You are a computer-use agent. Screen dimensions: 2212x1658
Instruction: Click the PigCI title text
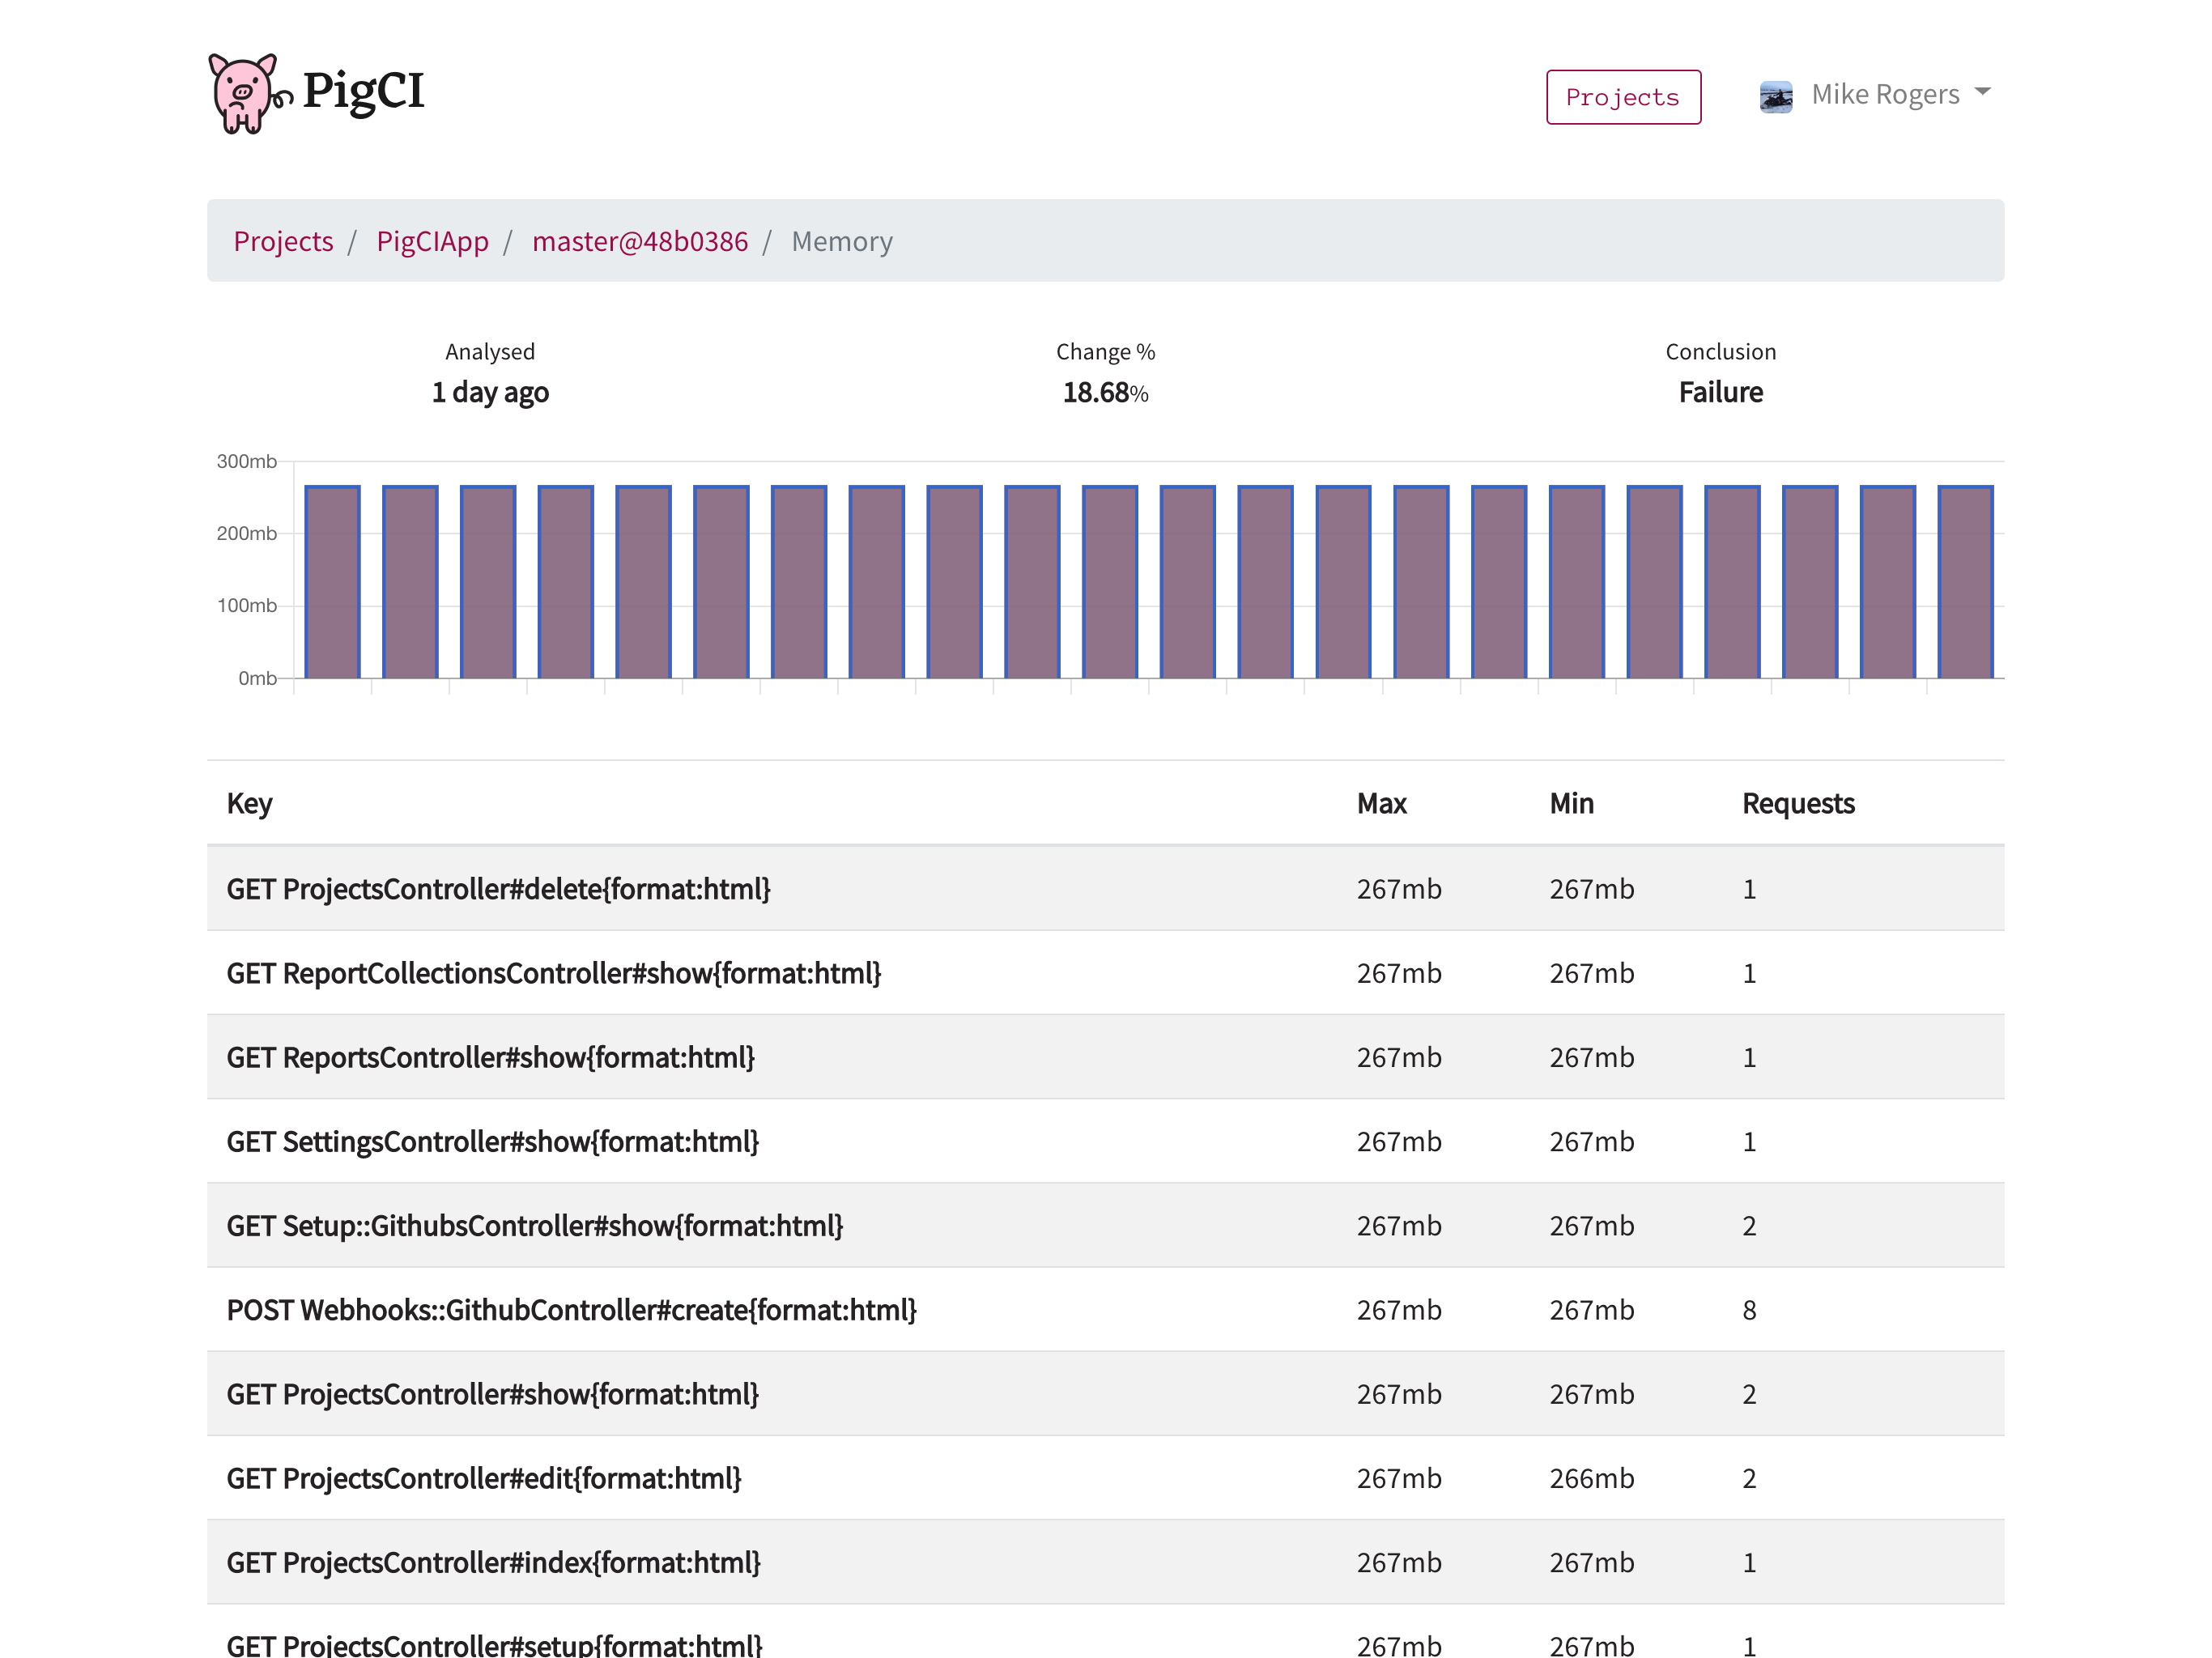(363, 90)
